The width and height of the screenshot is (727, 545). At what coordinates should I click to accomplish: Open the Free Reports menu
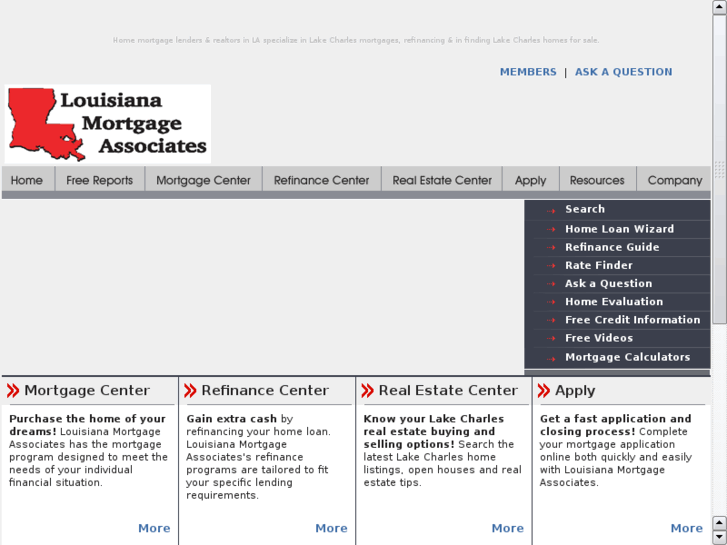pyautogui.click(x=99, y=180)
